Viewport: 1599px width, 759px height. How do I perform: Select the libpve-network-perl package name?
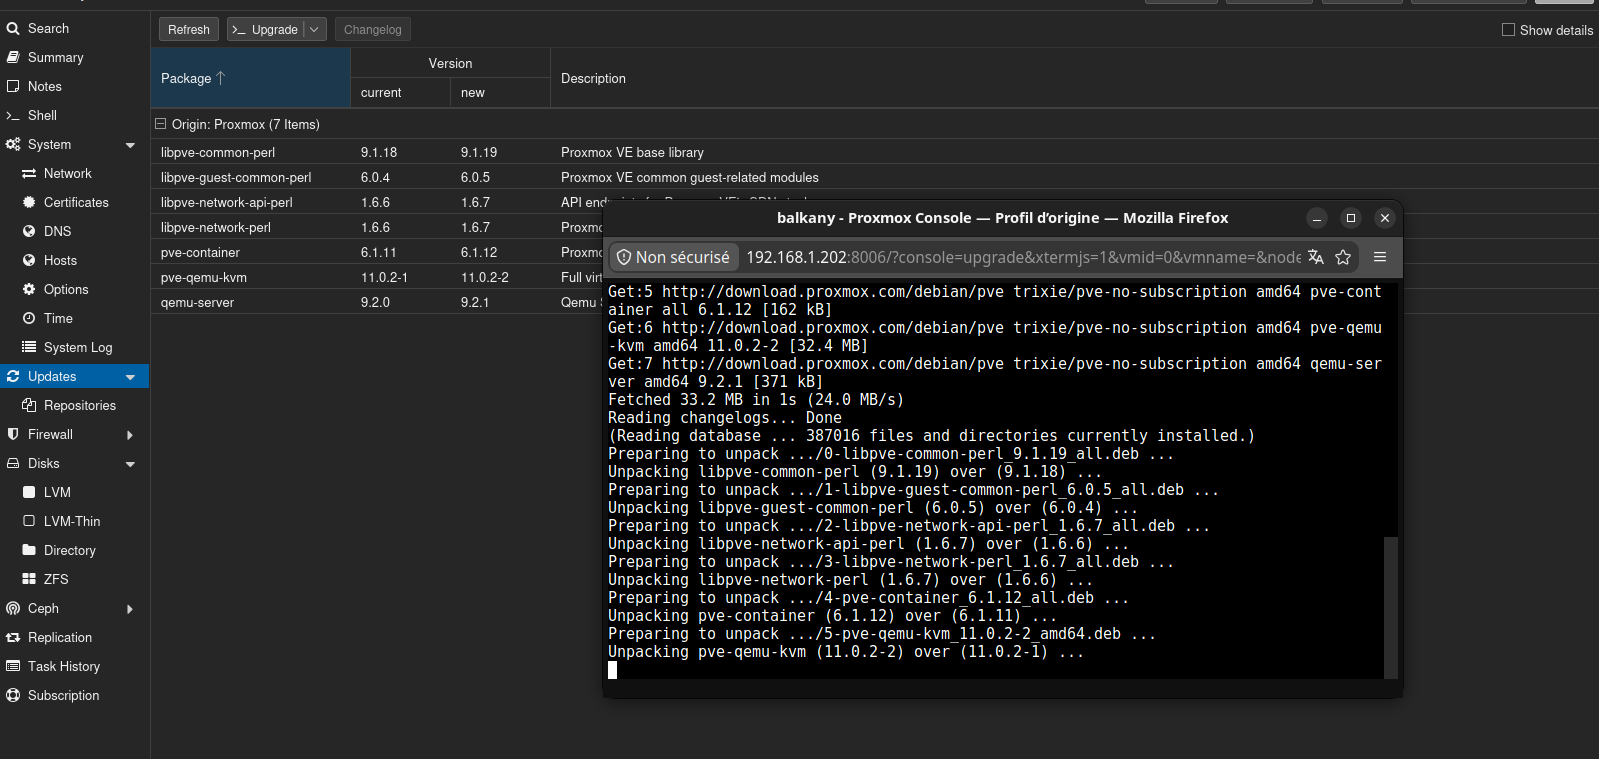[216, 228]
